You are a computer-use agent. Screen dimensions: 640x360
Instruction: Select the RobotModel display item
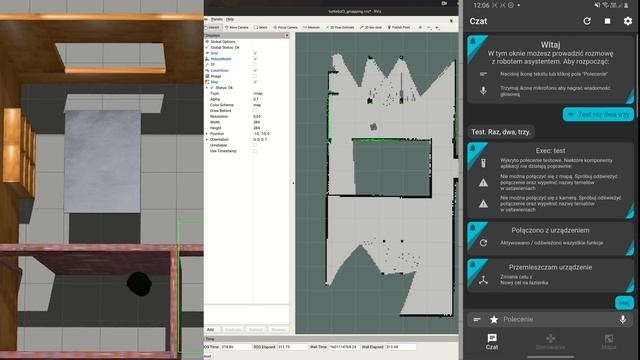[221, 59]
